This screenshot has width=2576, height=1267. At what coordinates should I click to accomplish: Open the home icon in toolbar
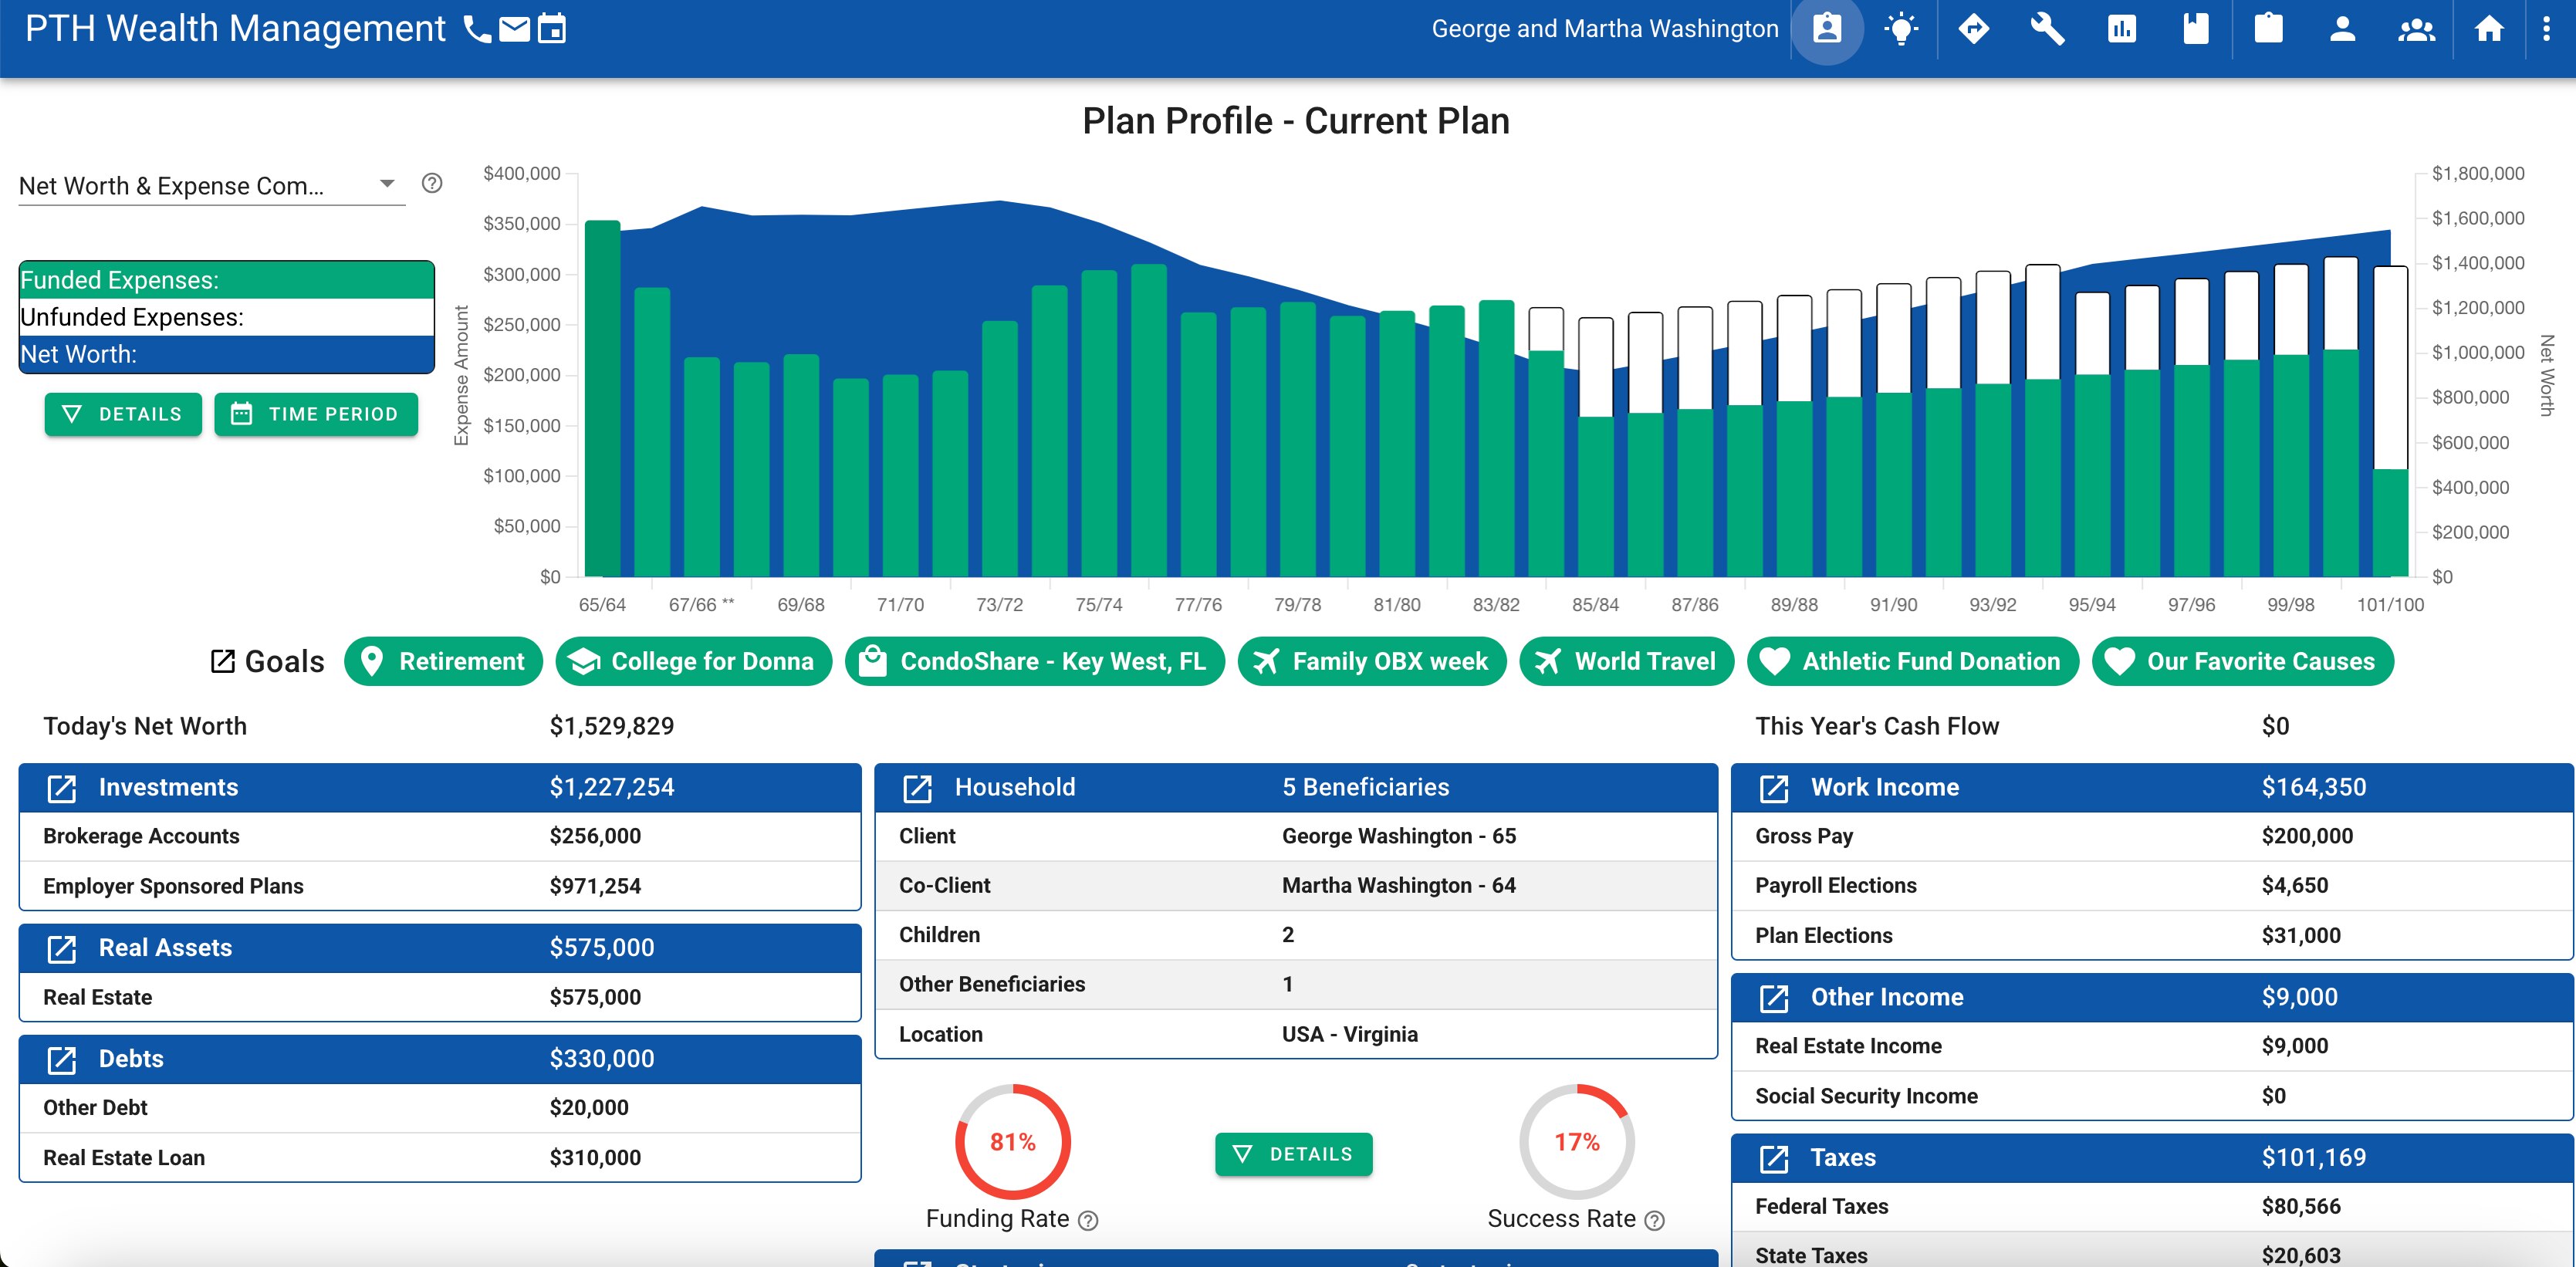(x=2489, y=29)
